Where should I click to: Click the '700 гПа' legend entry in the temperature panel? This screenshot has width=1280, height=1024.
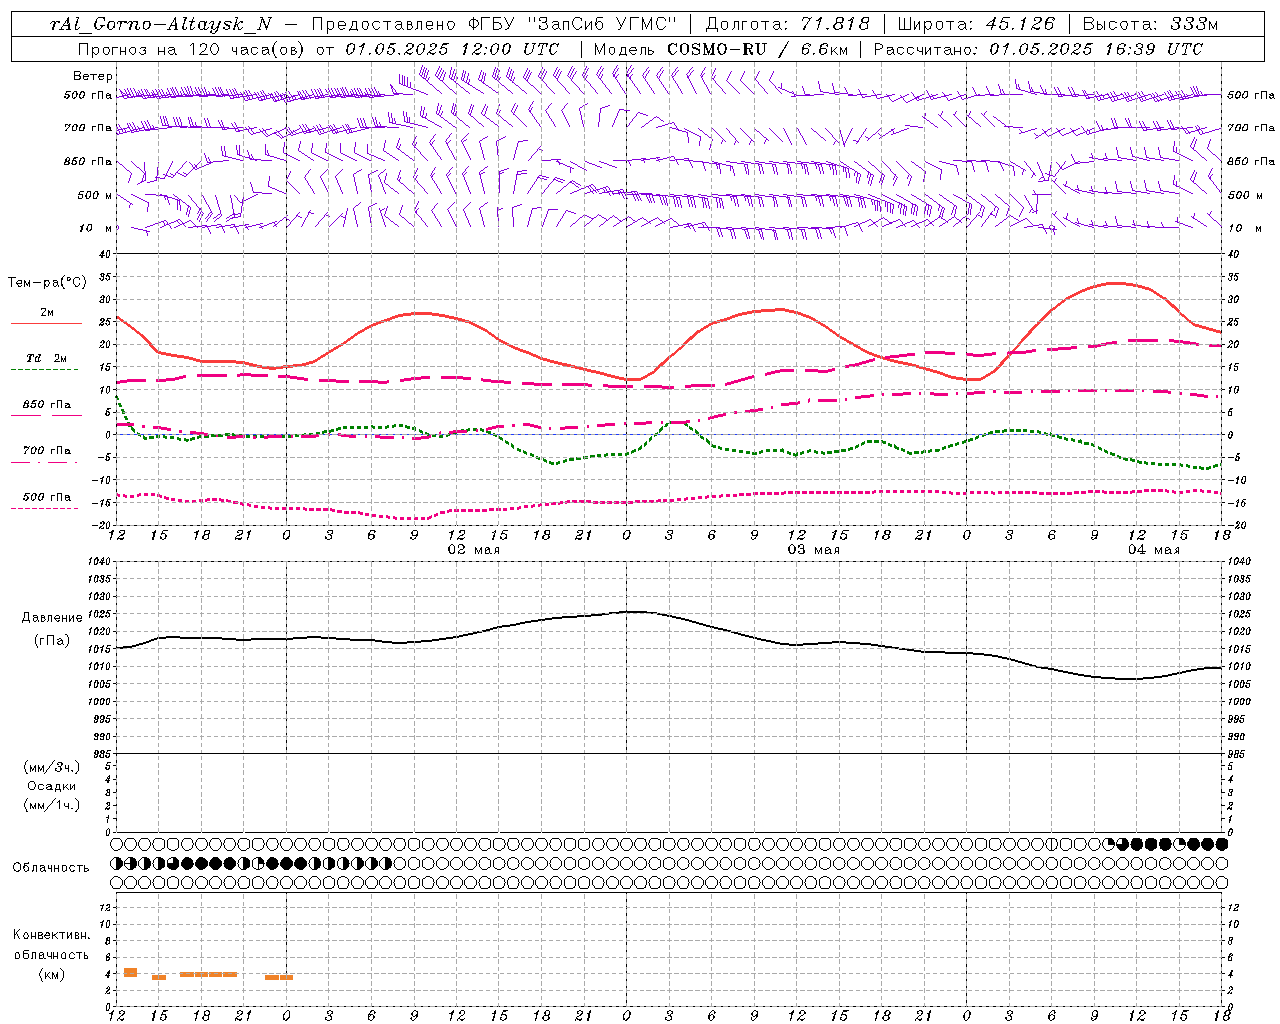tap(47, 450)
